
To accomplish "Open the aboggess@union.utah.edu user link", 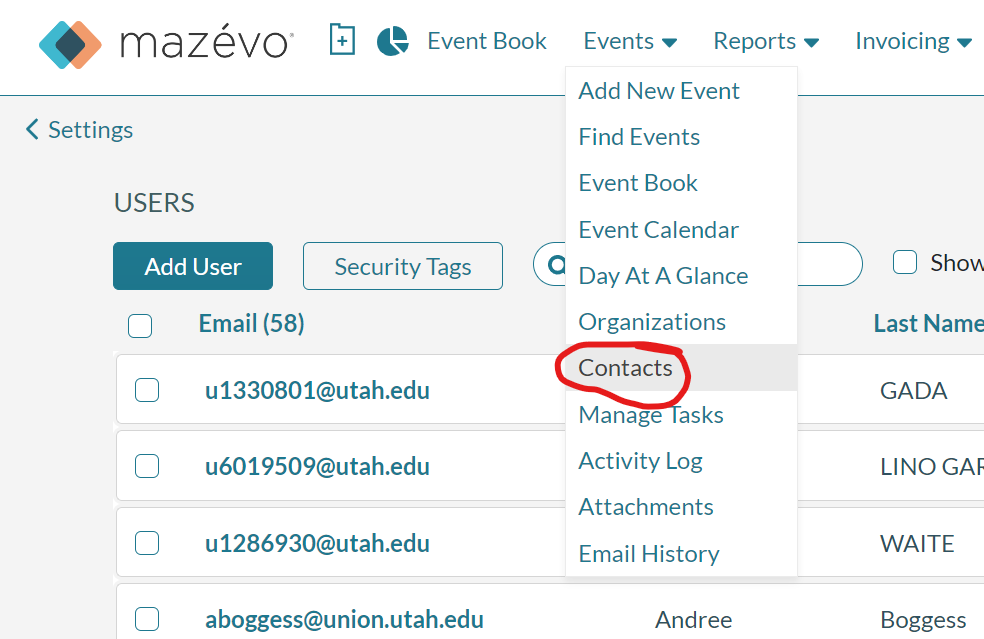I will point(345,620).
